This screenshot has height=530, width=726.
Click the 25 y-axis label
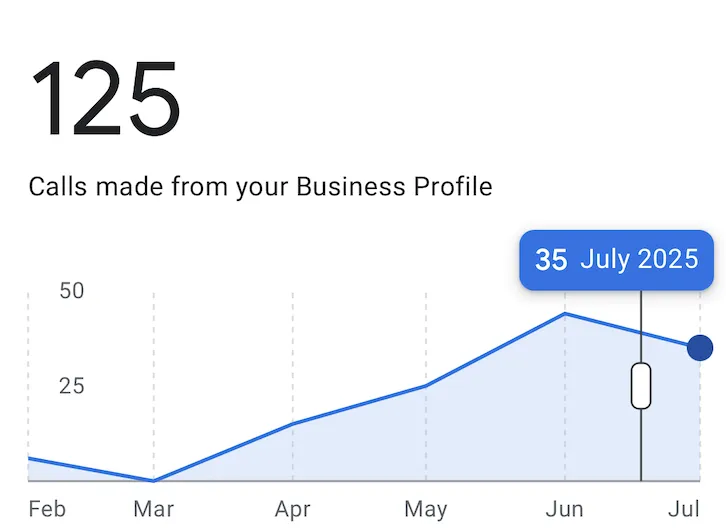coord(72,386)
